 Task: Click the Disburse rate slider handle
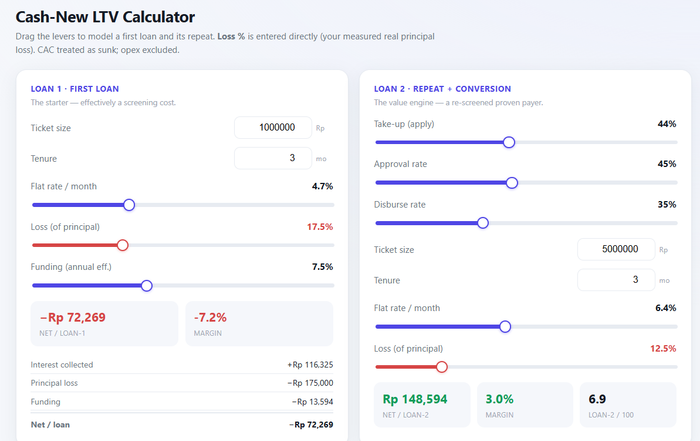coord(483,223)
